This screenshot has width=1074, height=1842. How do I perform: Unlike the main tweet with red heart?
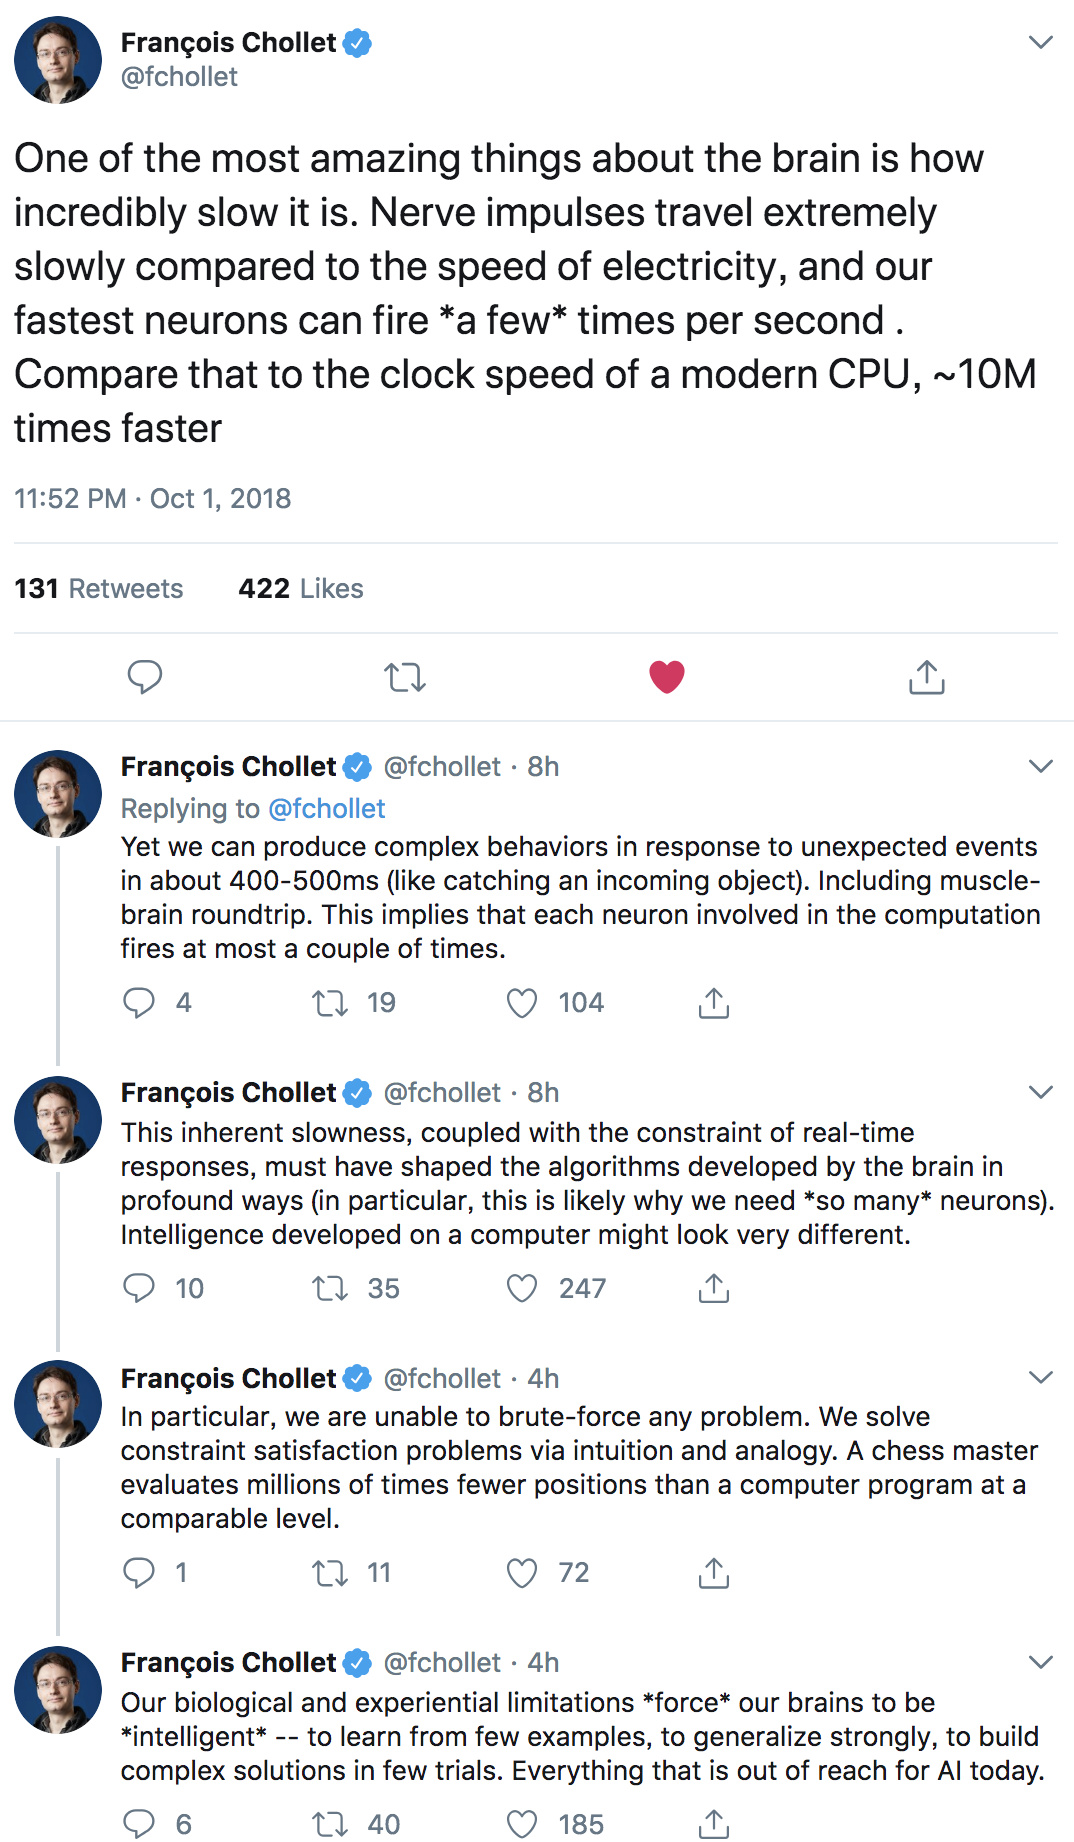coord(667,677)
